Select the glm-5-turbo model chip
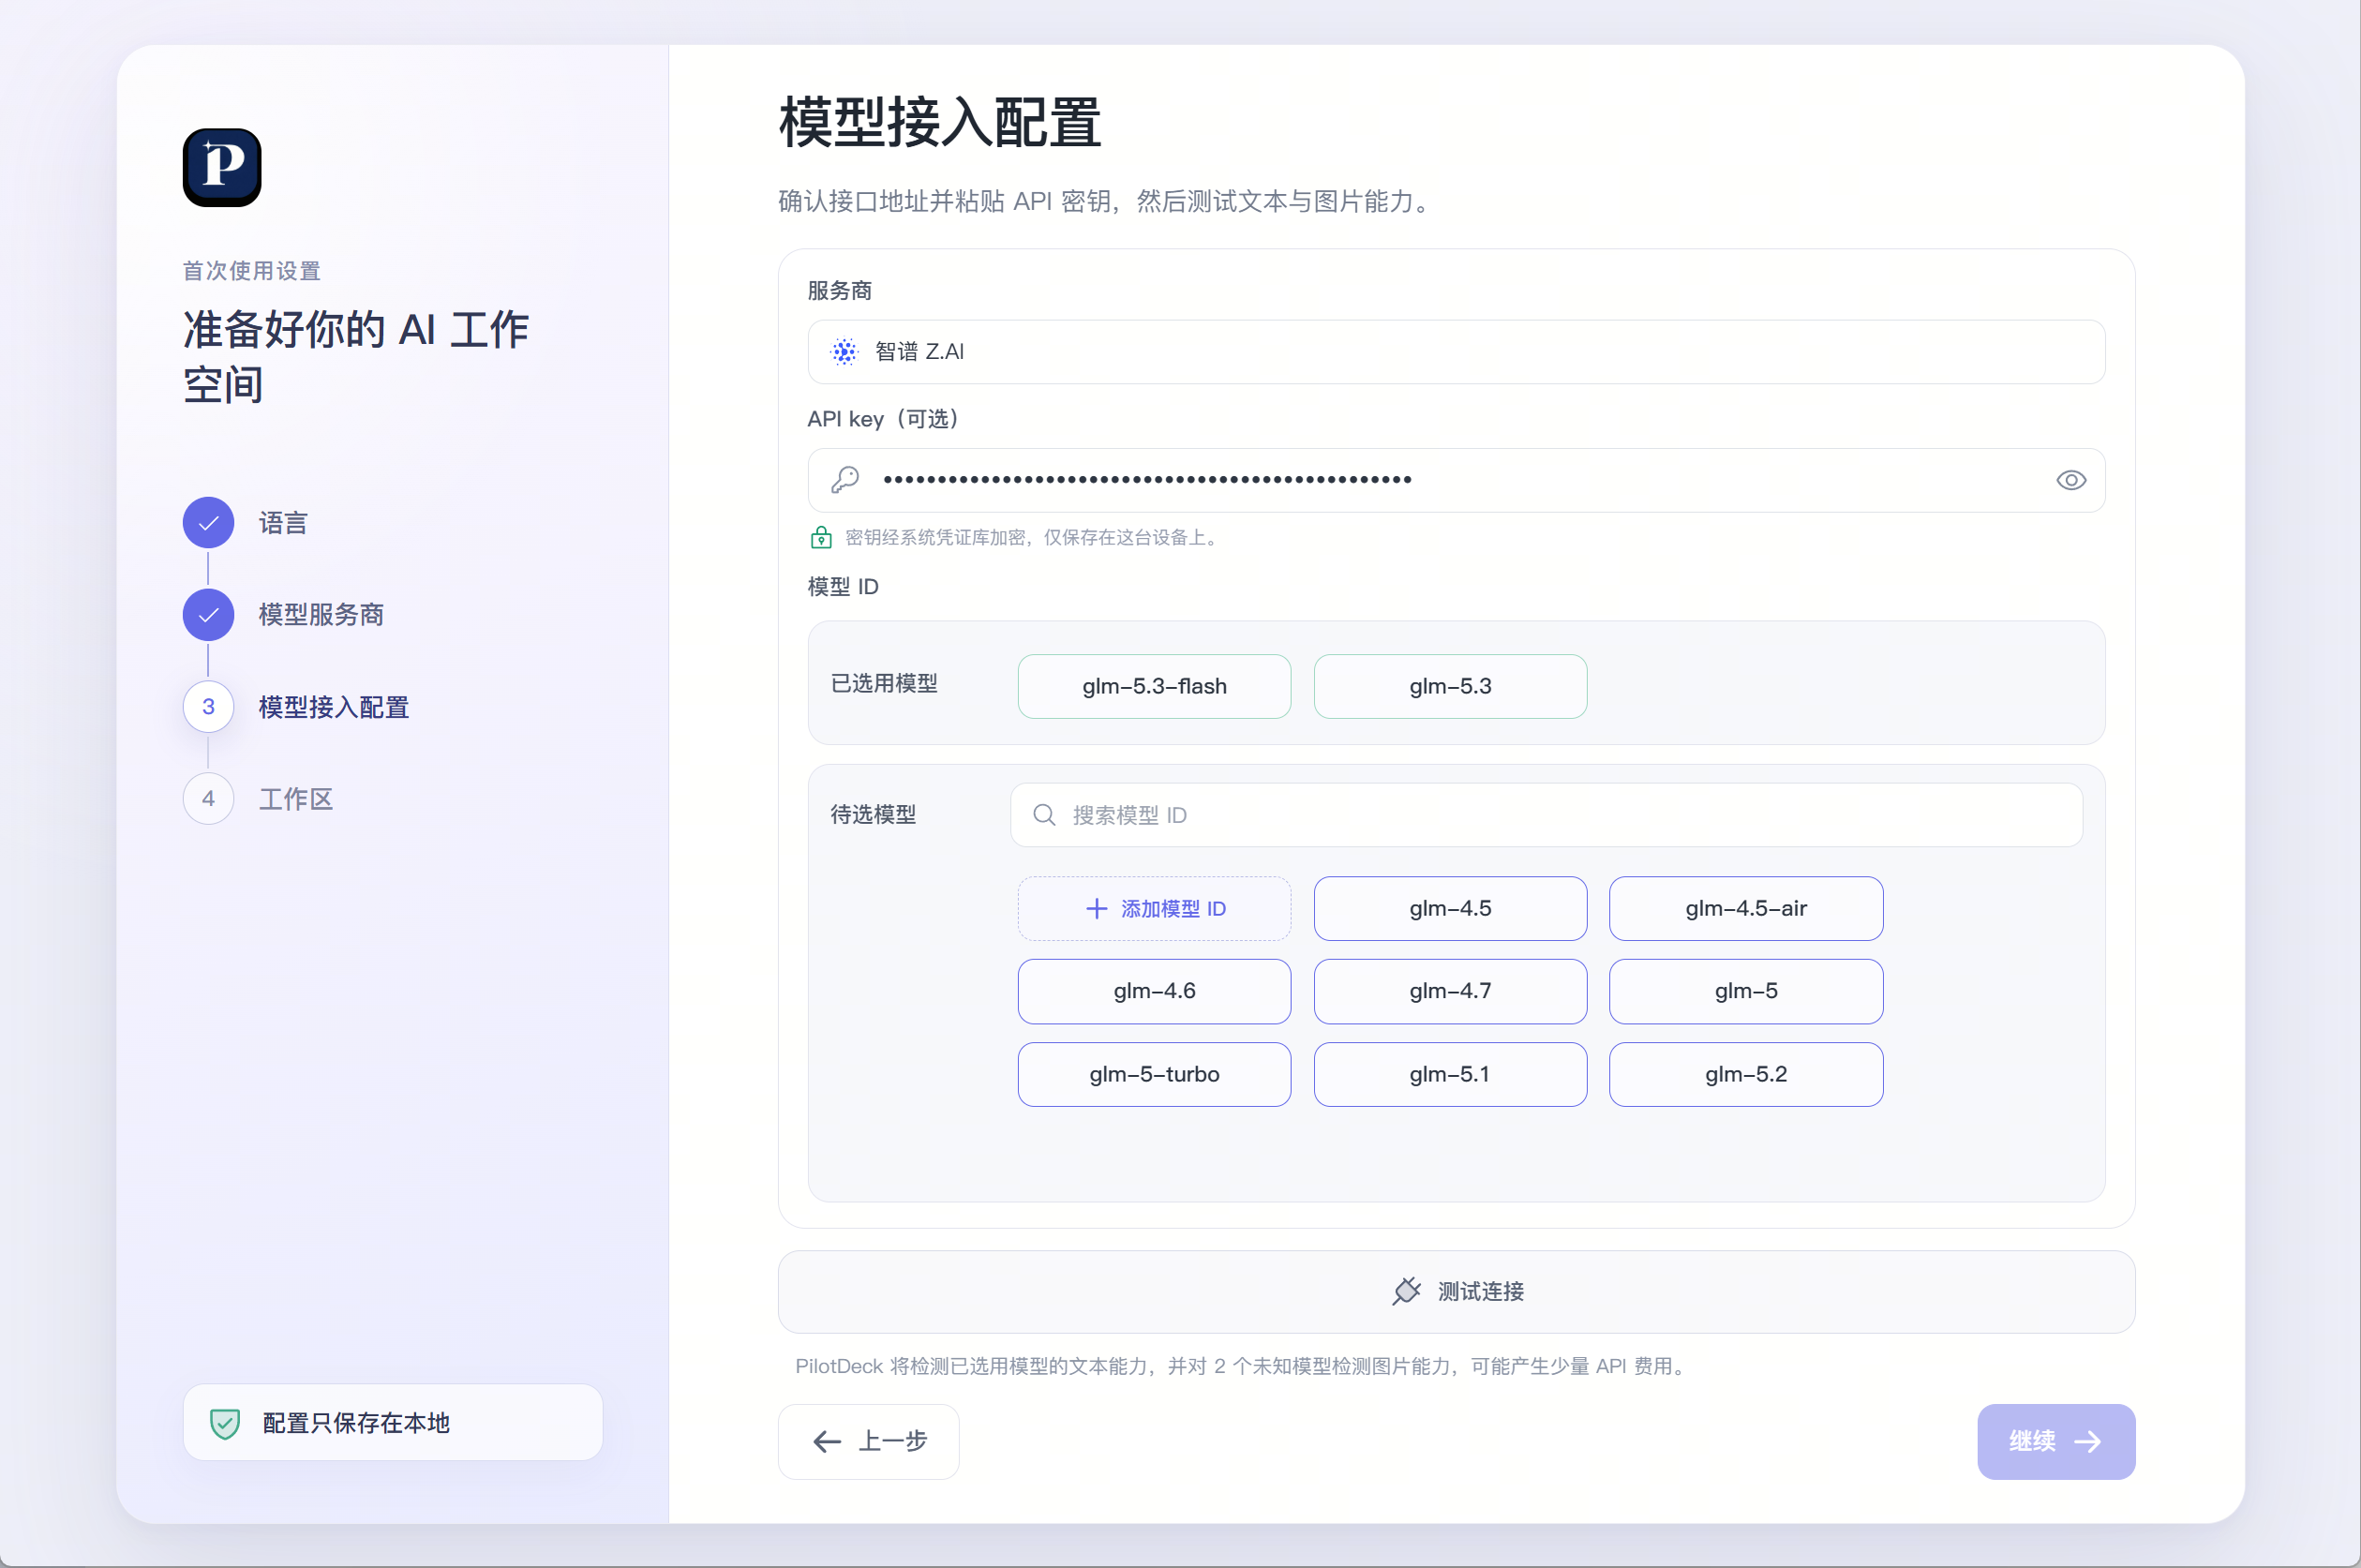The image size is (2361, 1568). (1154, 1075)
